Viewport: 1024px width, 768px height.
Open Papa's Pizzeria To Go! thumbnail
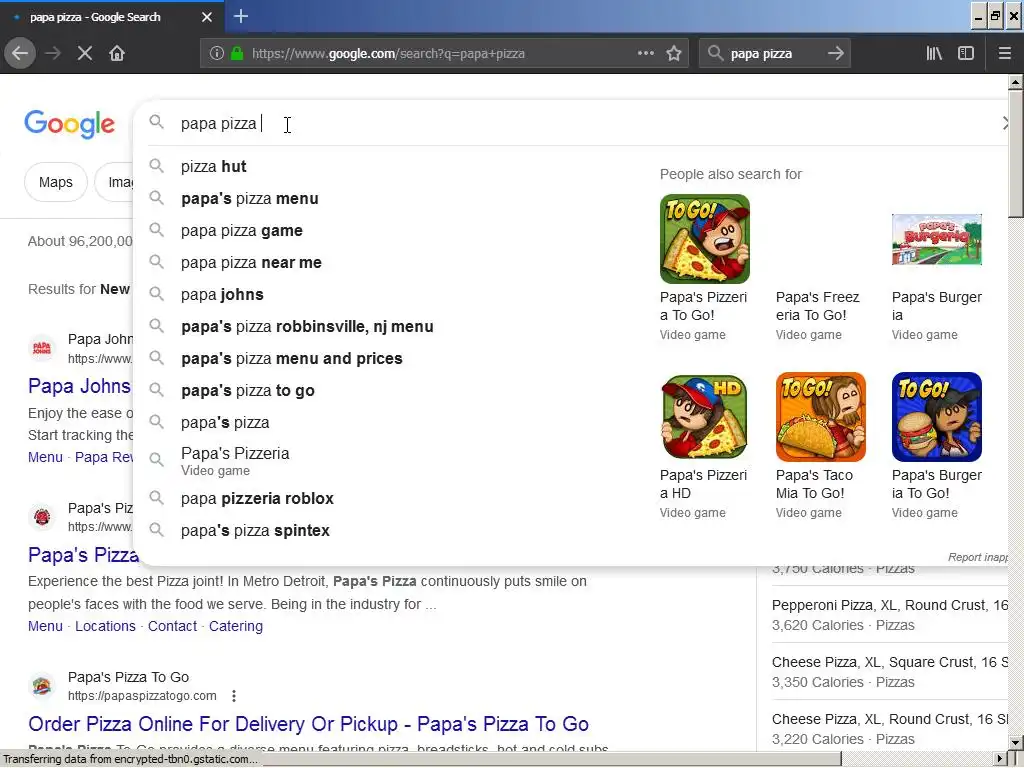tap(705, 239)
